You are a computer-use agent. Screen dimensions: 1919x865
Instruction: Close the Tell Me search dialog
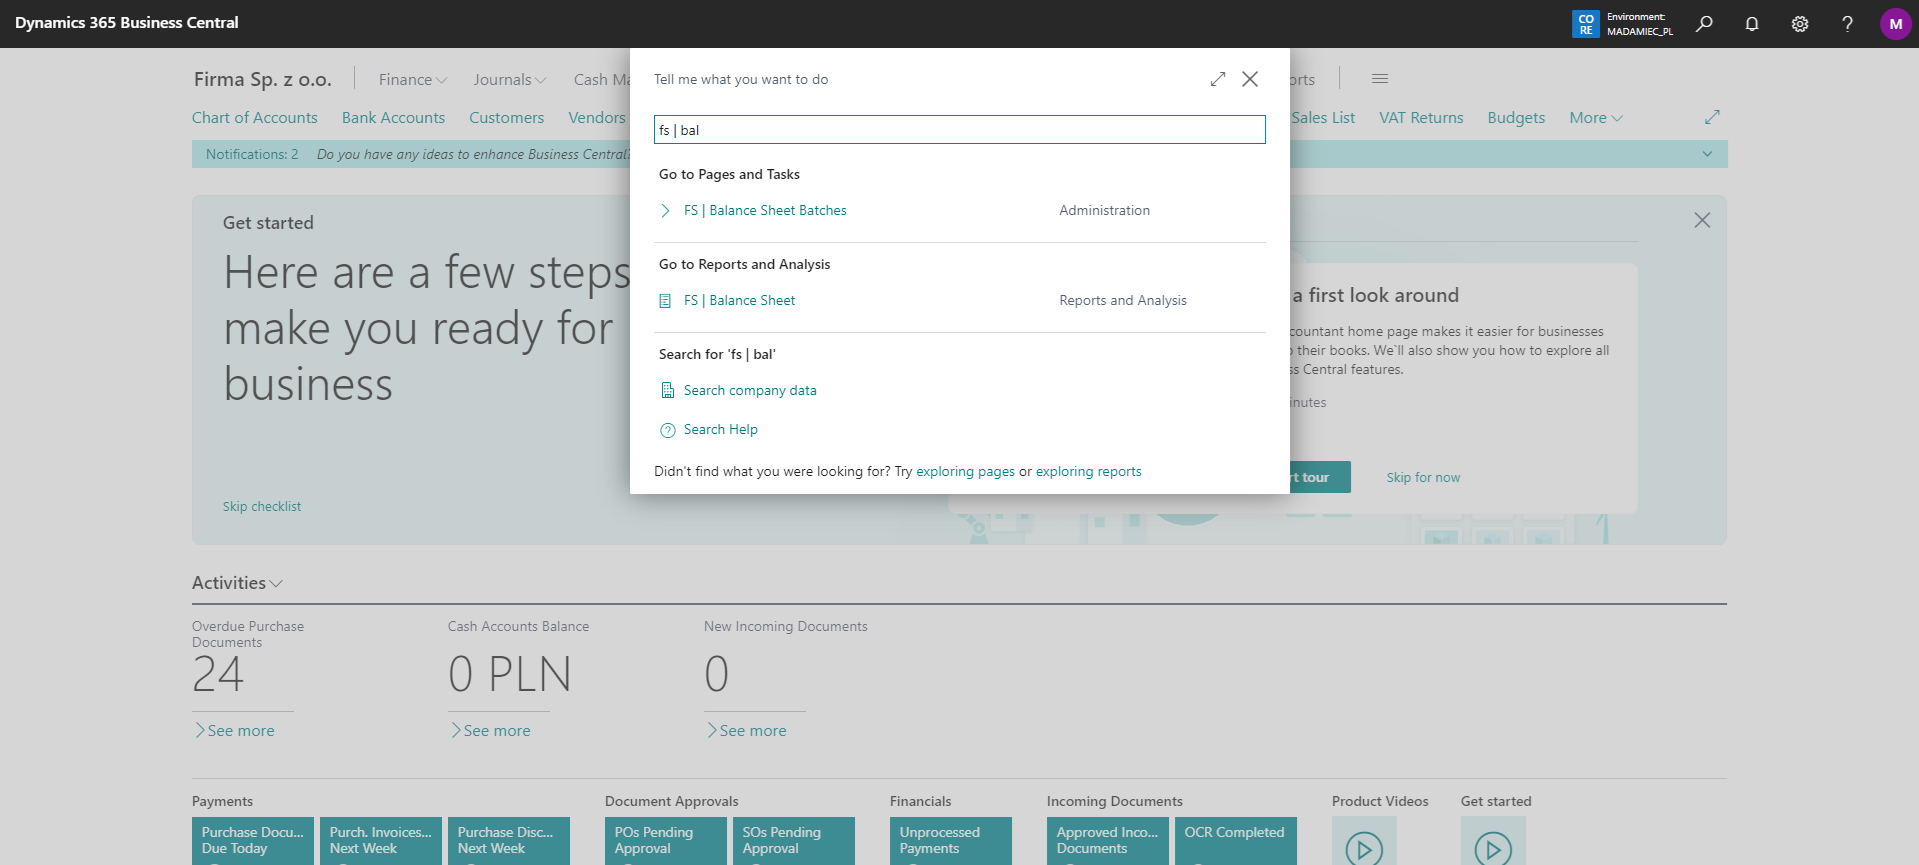point(1250,79)
